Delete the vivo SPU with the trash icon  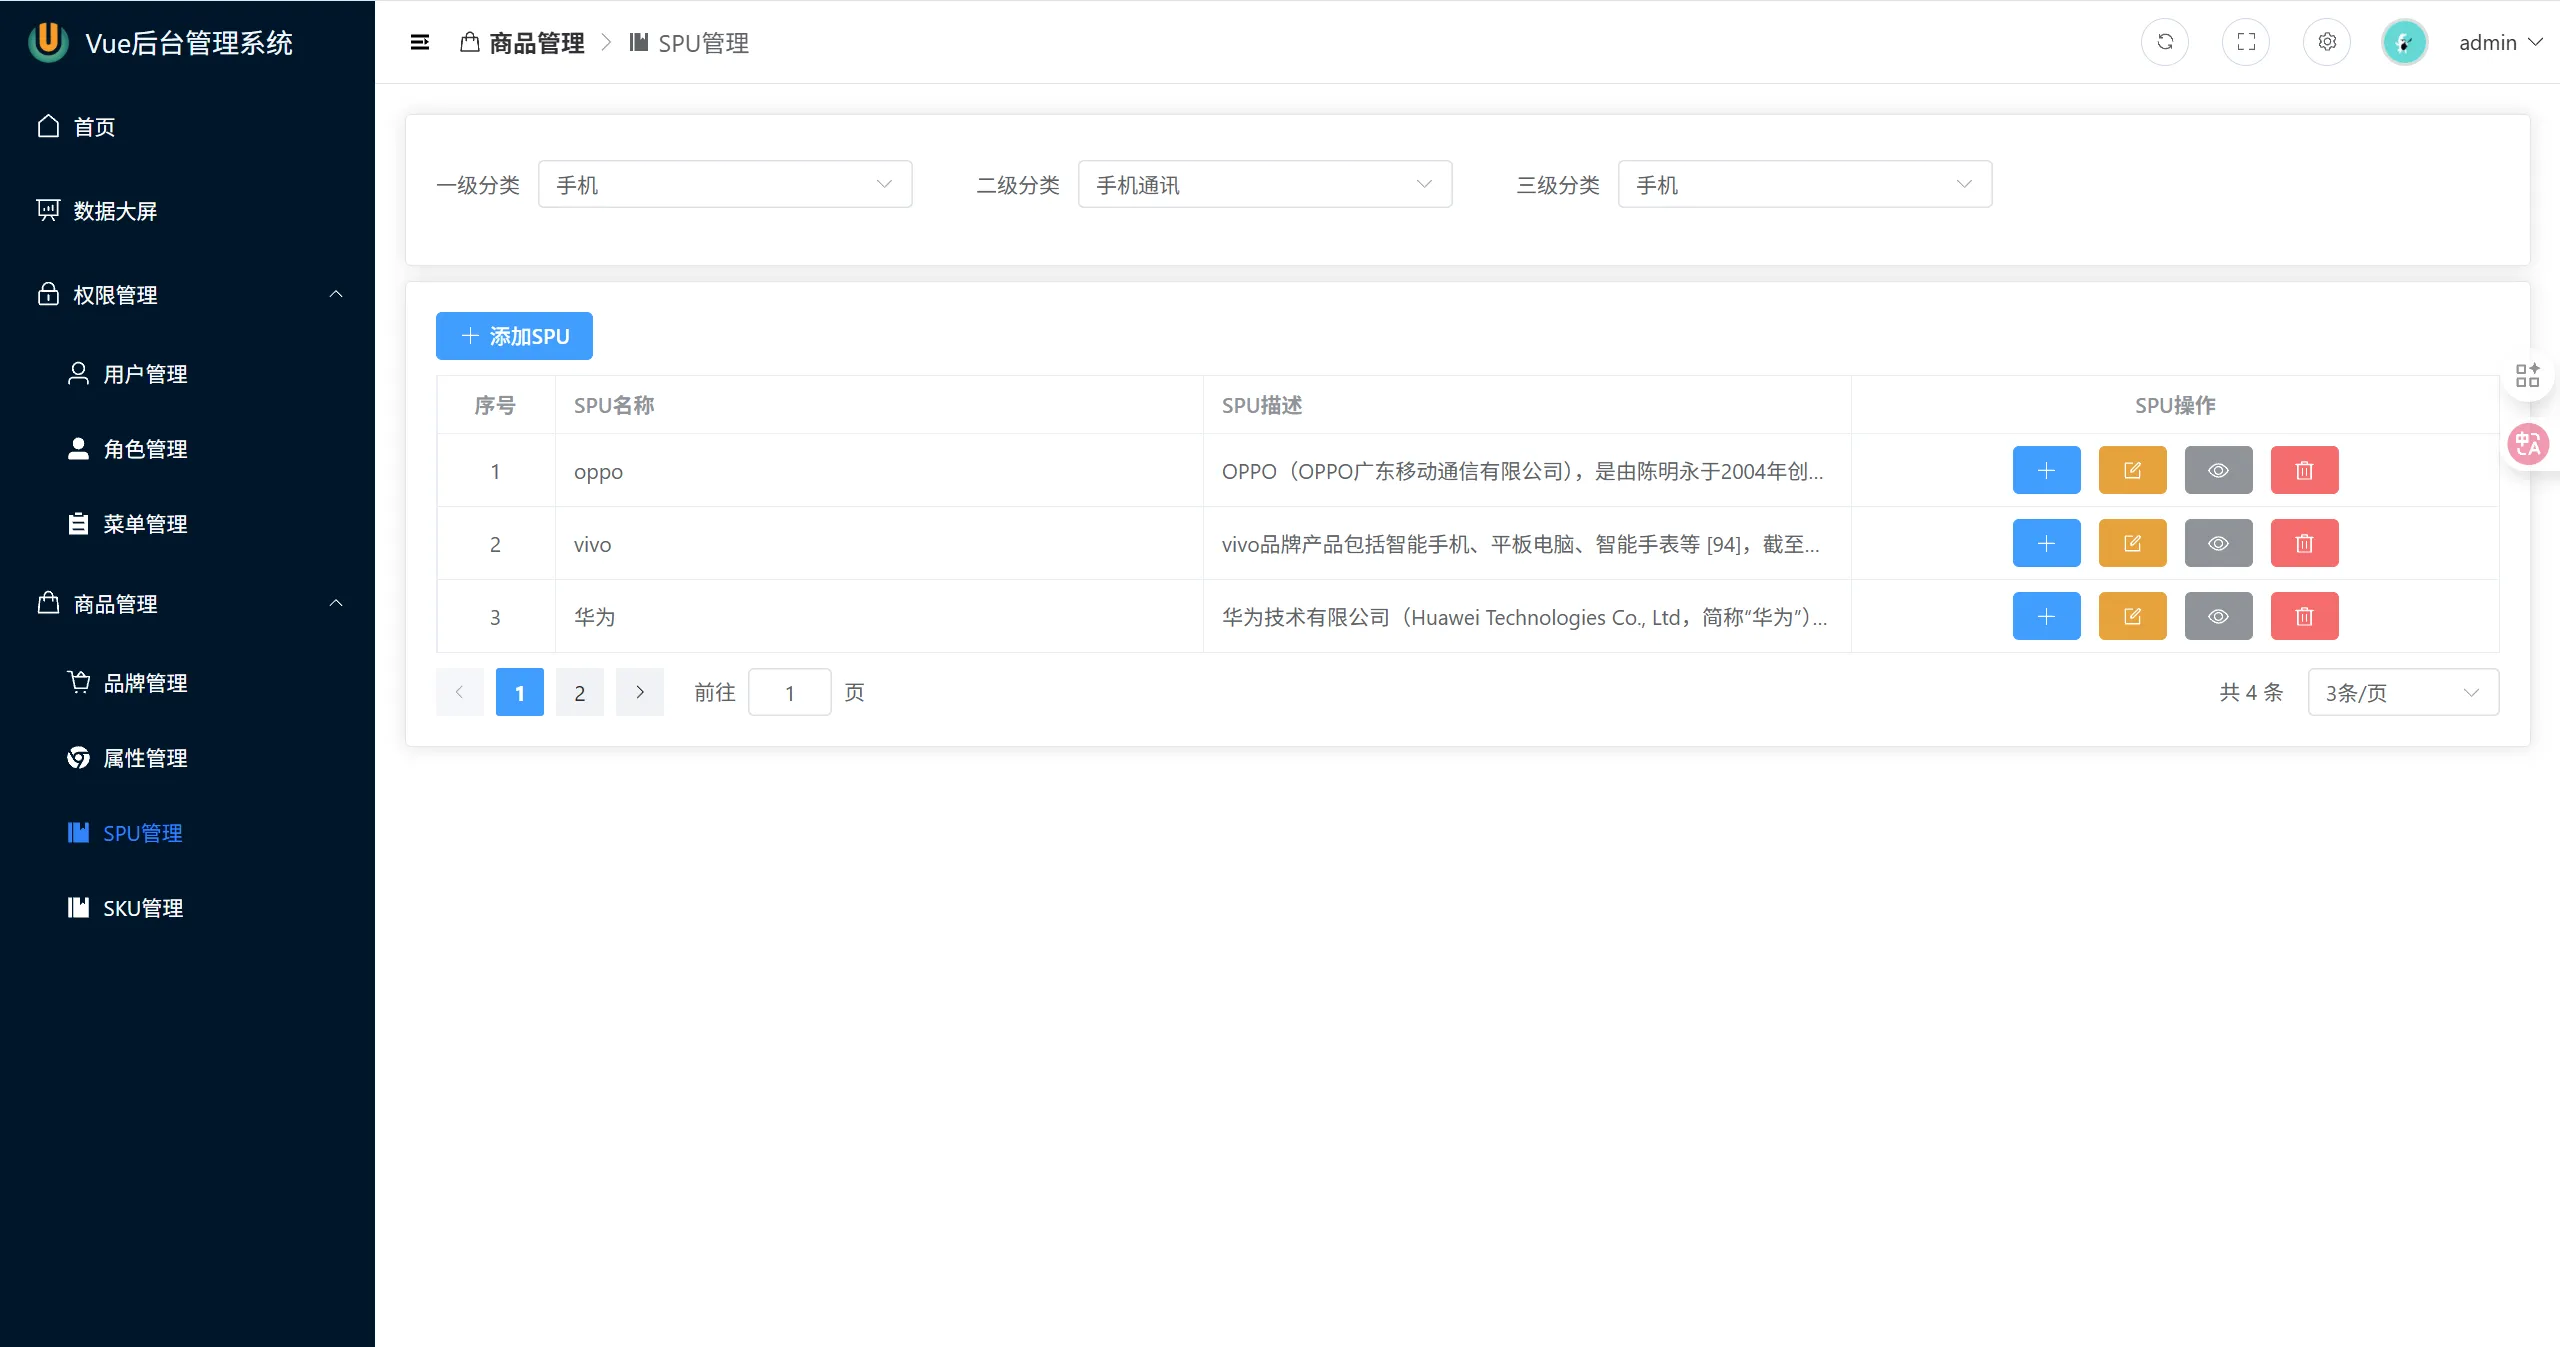(2304, 543)
